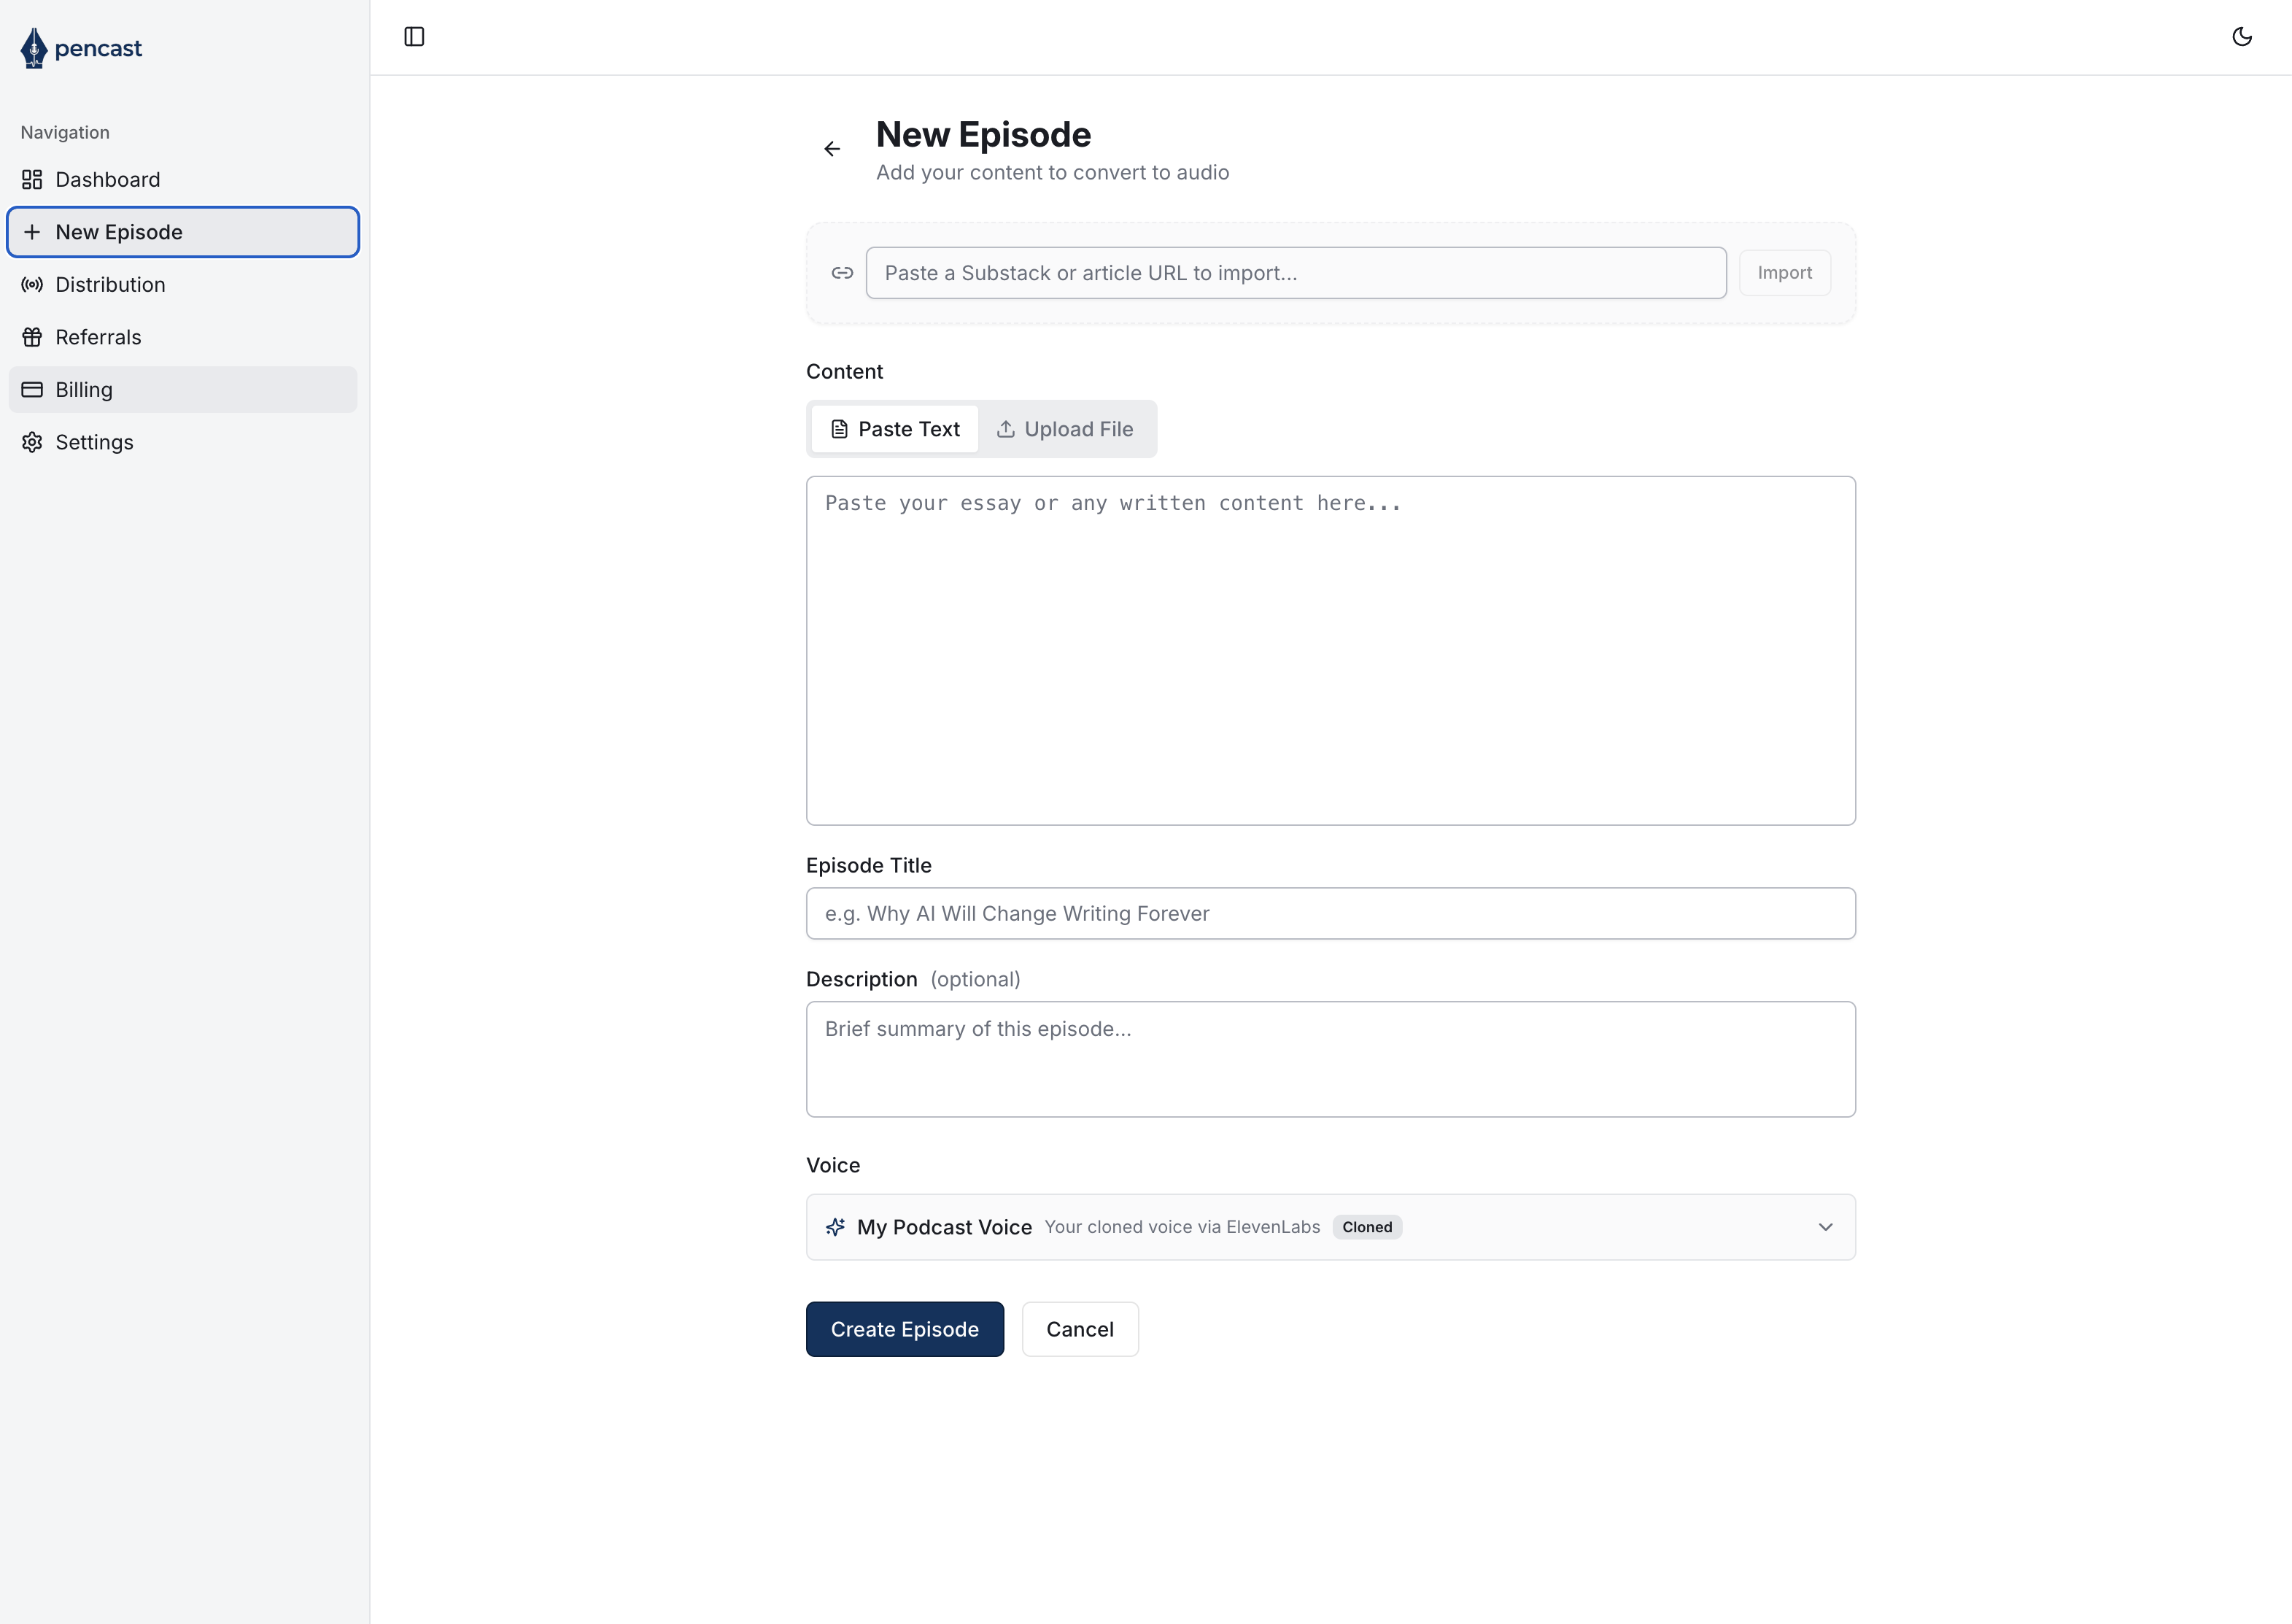The height and width of the screenshot is (1624, 2292).
Task: Click the Description summary box
Action: pyautogui.click(x=1330, y=1060)
